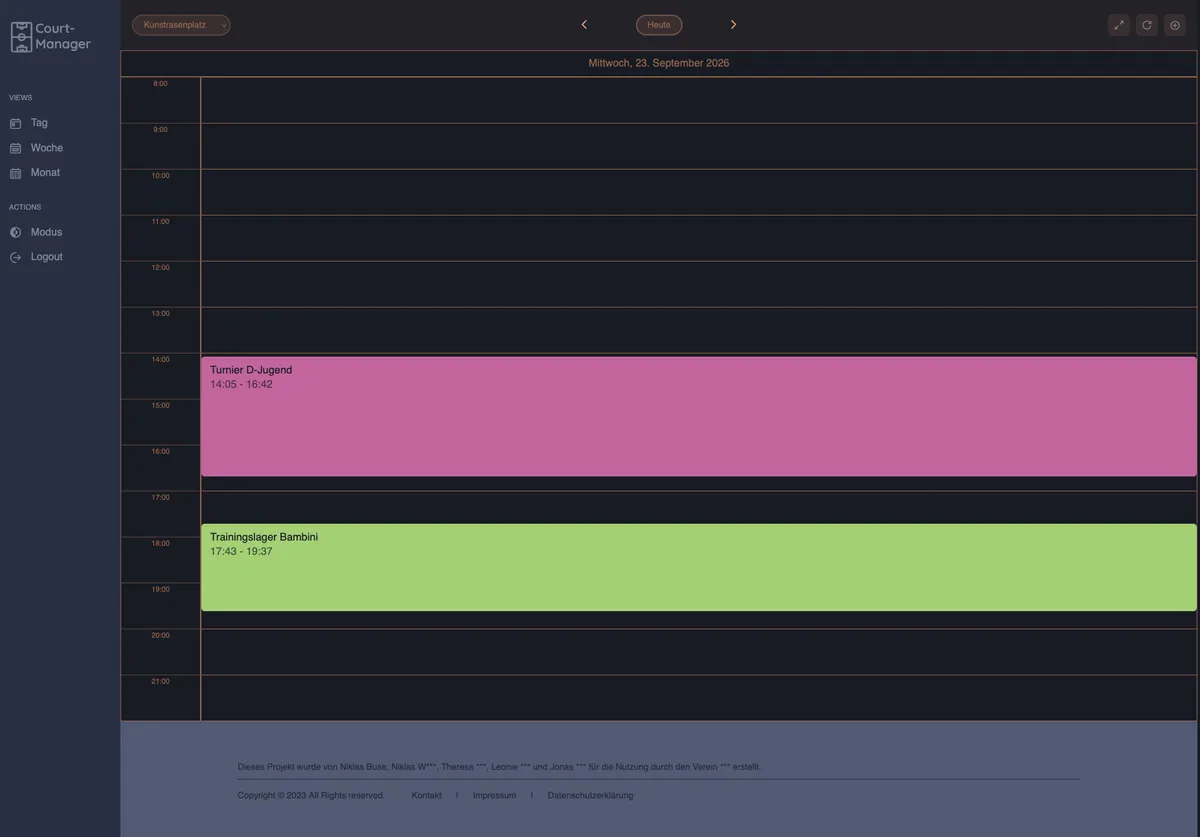The width and height of the screenshot is (1200, 837).
Task: Open the fullscreen expand arrows icon
Action: 1119,25
